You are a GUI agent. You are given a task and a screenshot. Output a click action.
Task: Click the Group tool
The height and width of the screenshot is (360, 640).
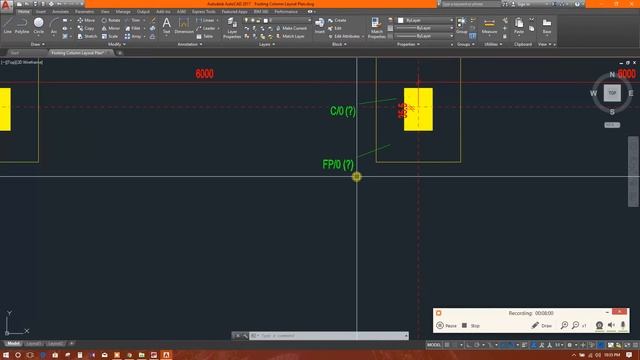click(461, 25)
